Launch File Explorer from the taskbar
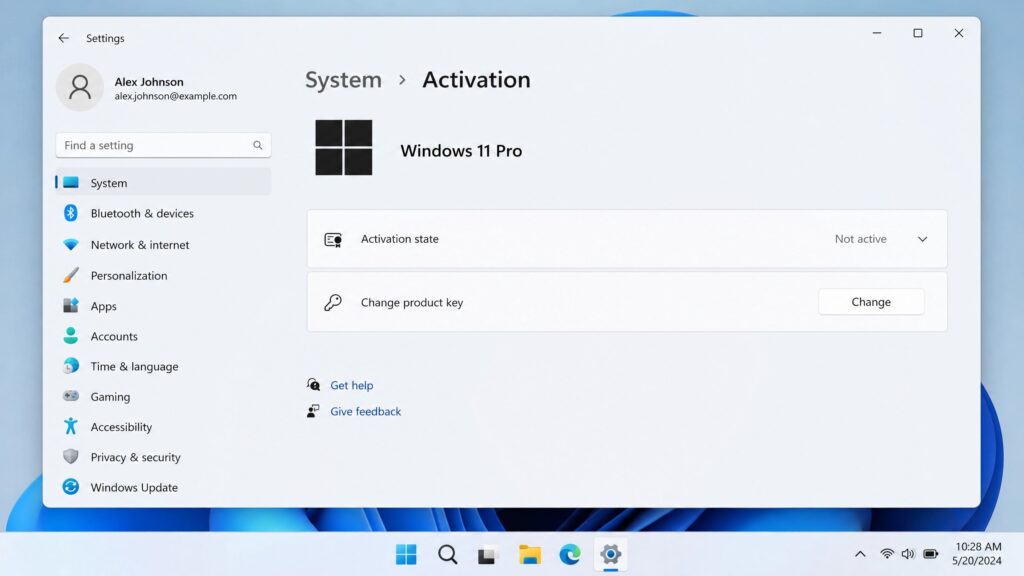The height and width of the screenshot is (576, 1024). (530, 554)
